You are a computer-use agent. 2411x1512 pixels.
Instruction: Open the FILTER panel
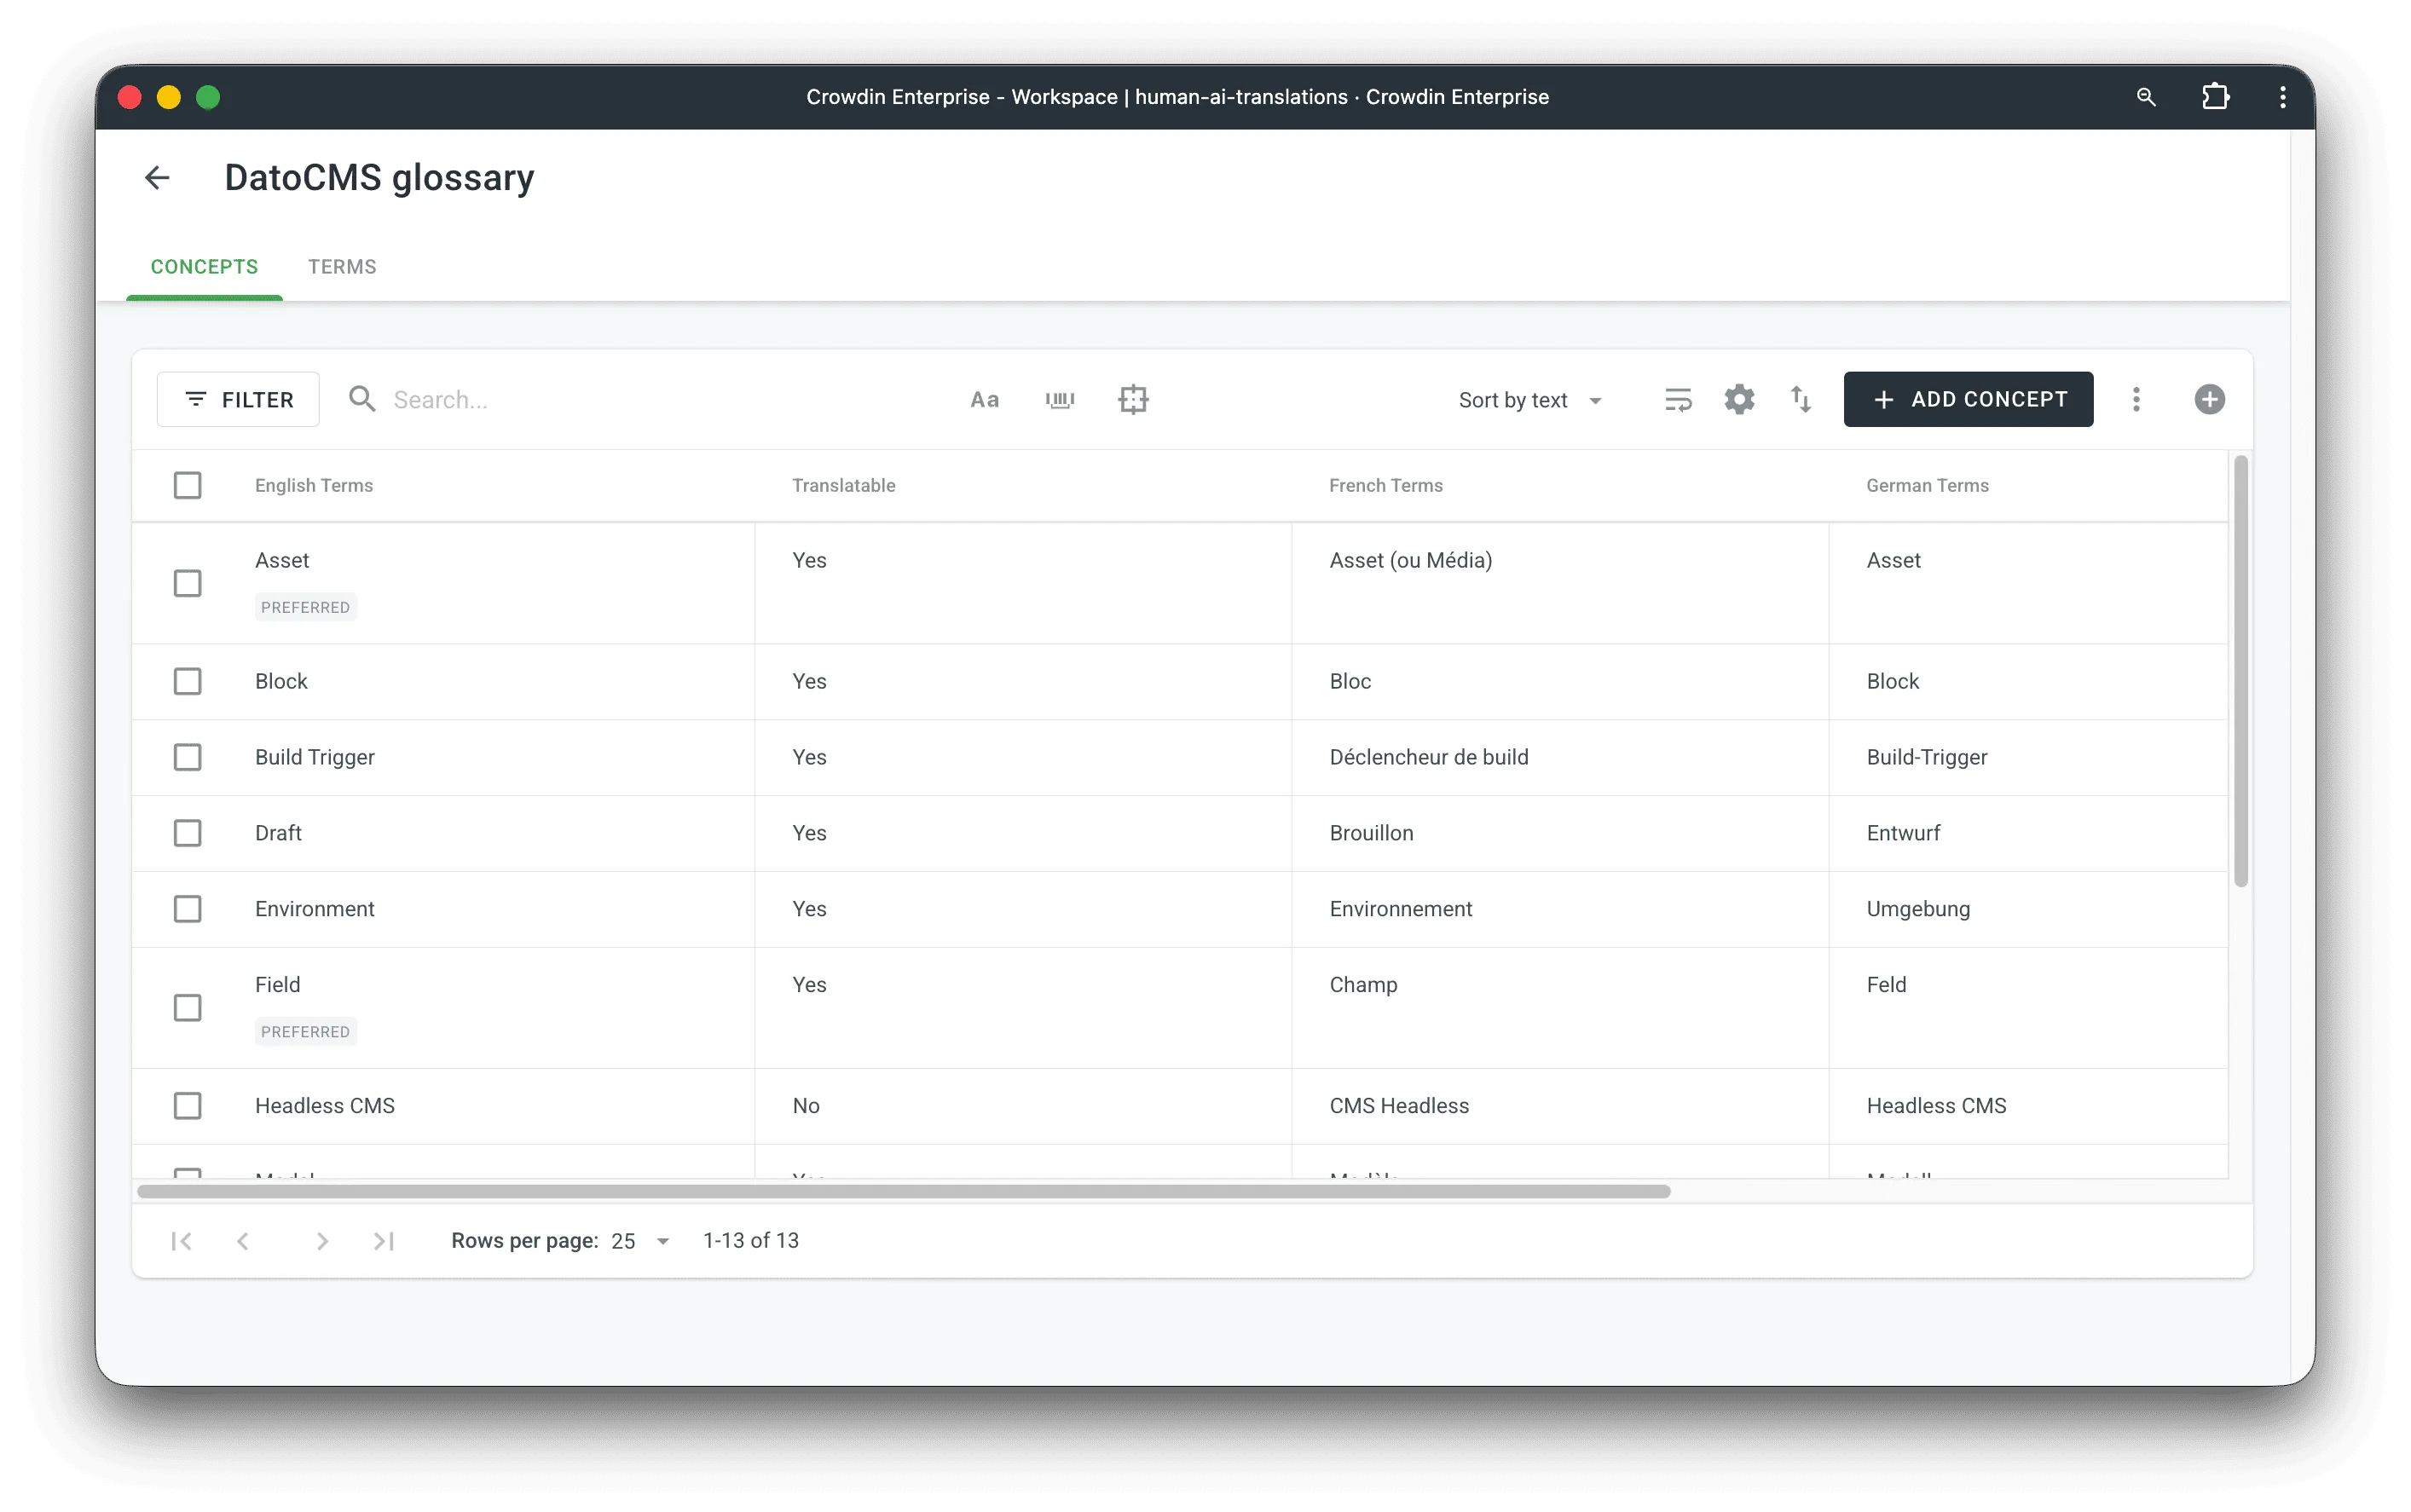[237, 399]
